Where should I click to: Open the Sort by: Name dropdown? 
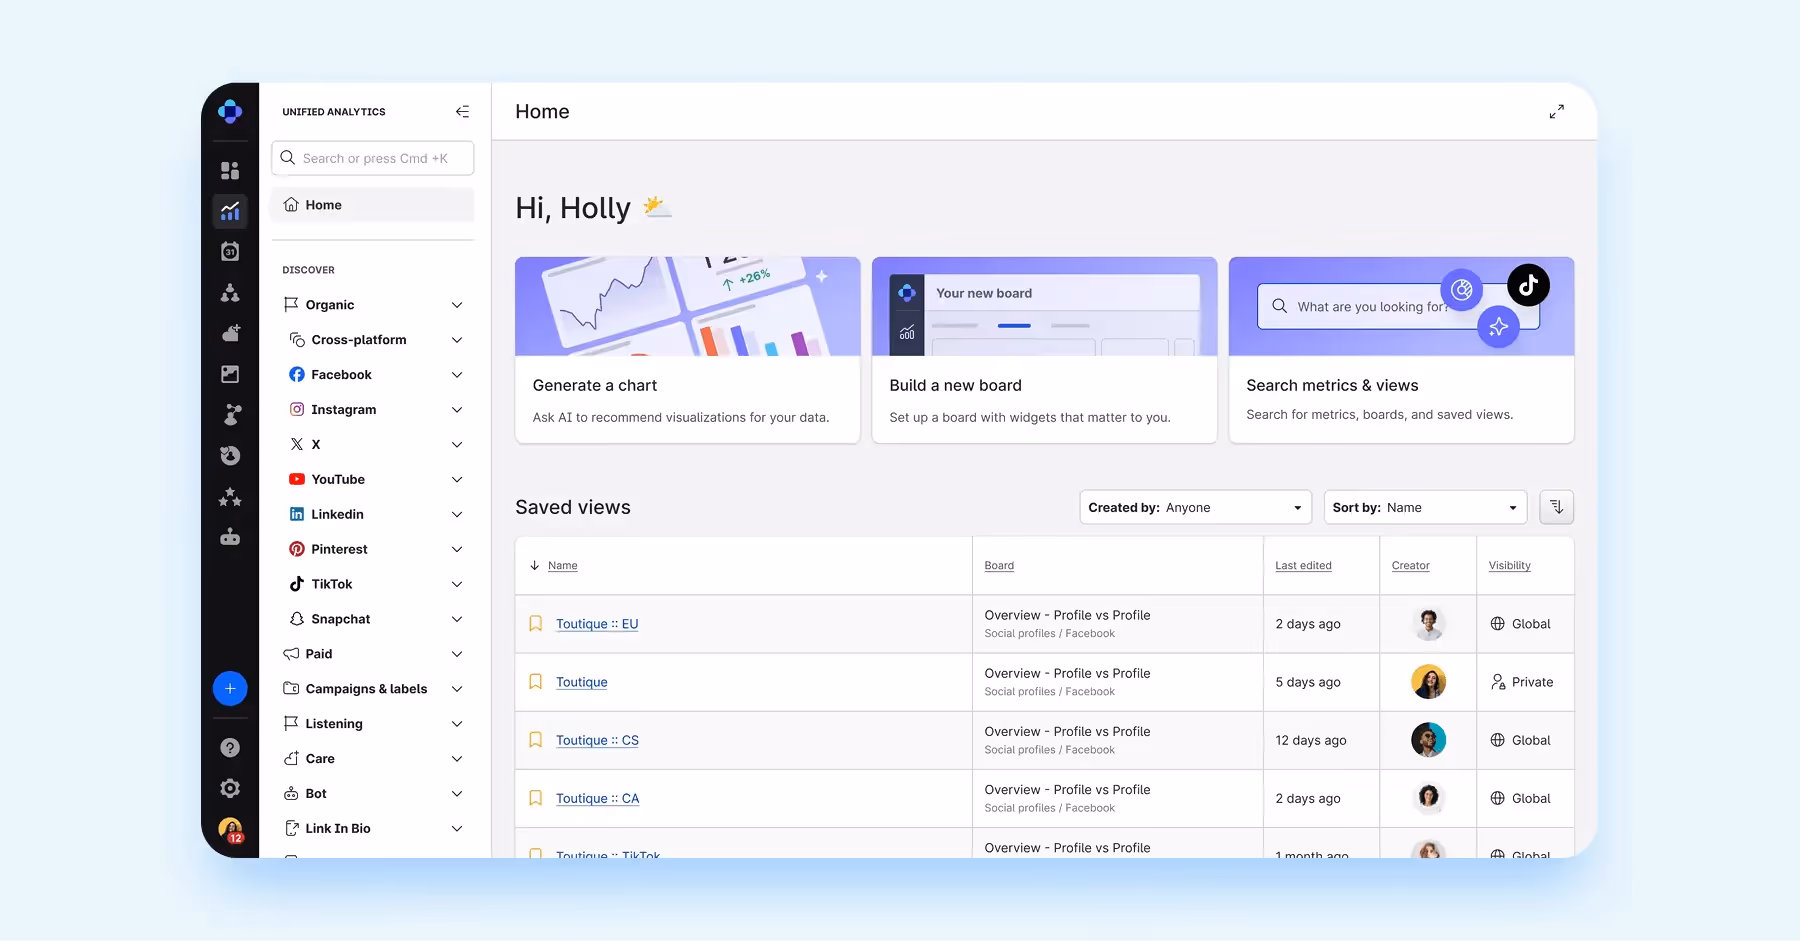(x=1424, y=507)
